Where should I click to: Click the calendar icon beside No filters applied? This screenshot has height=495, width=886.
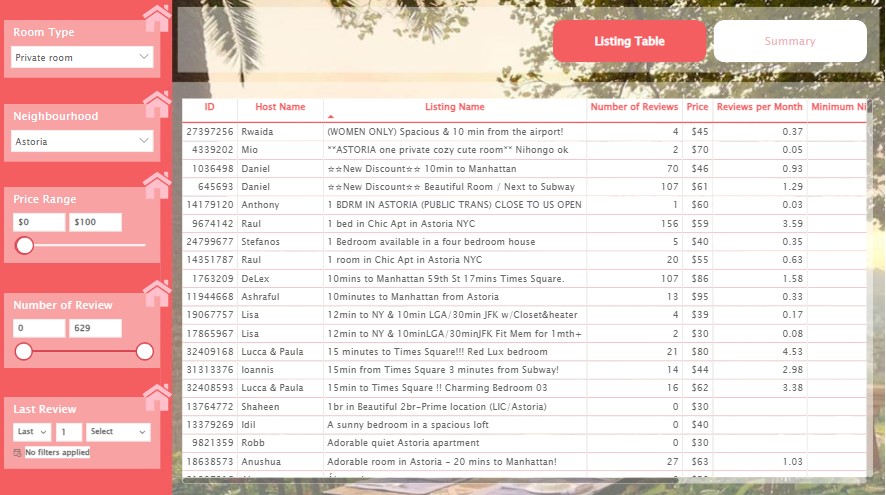[17, 453]
